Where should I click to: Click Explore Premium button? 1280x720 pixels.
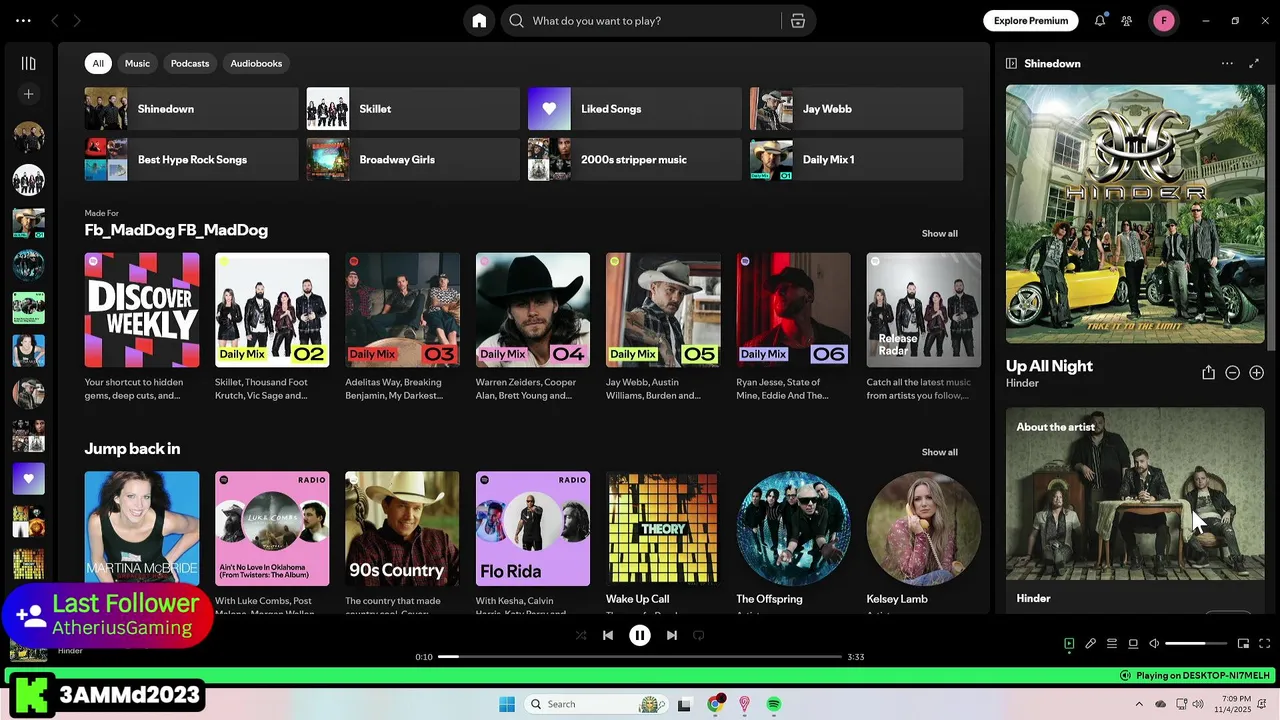[x=1031, y=20]
